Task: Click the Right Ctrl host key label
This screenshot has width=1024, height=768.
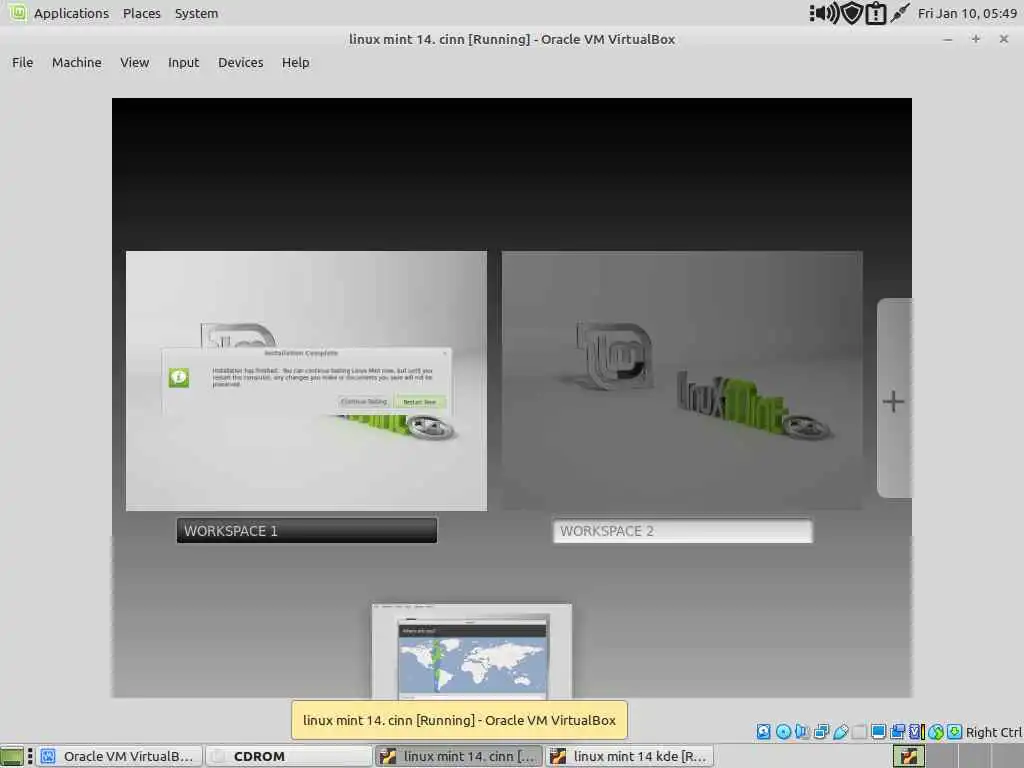Action: (x=994, y=732)
